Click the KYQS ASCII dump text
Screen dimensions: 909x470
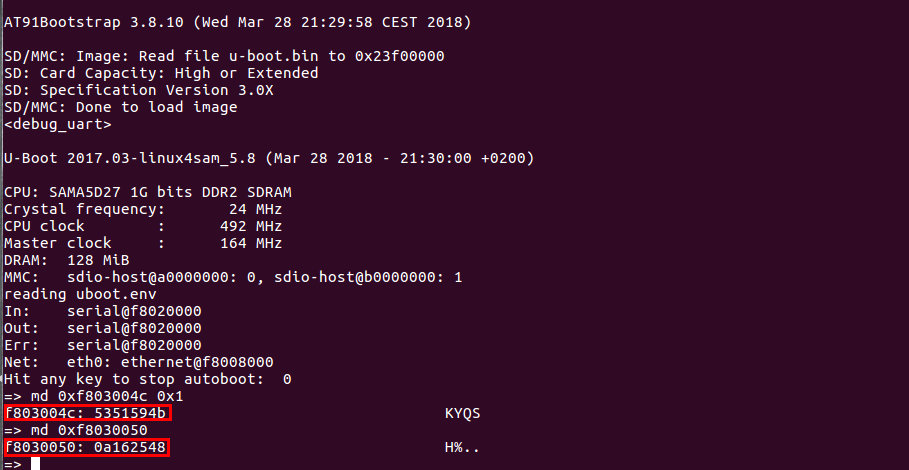click(x=463, y=414)
